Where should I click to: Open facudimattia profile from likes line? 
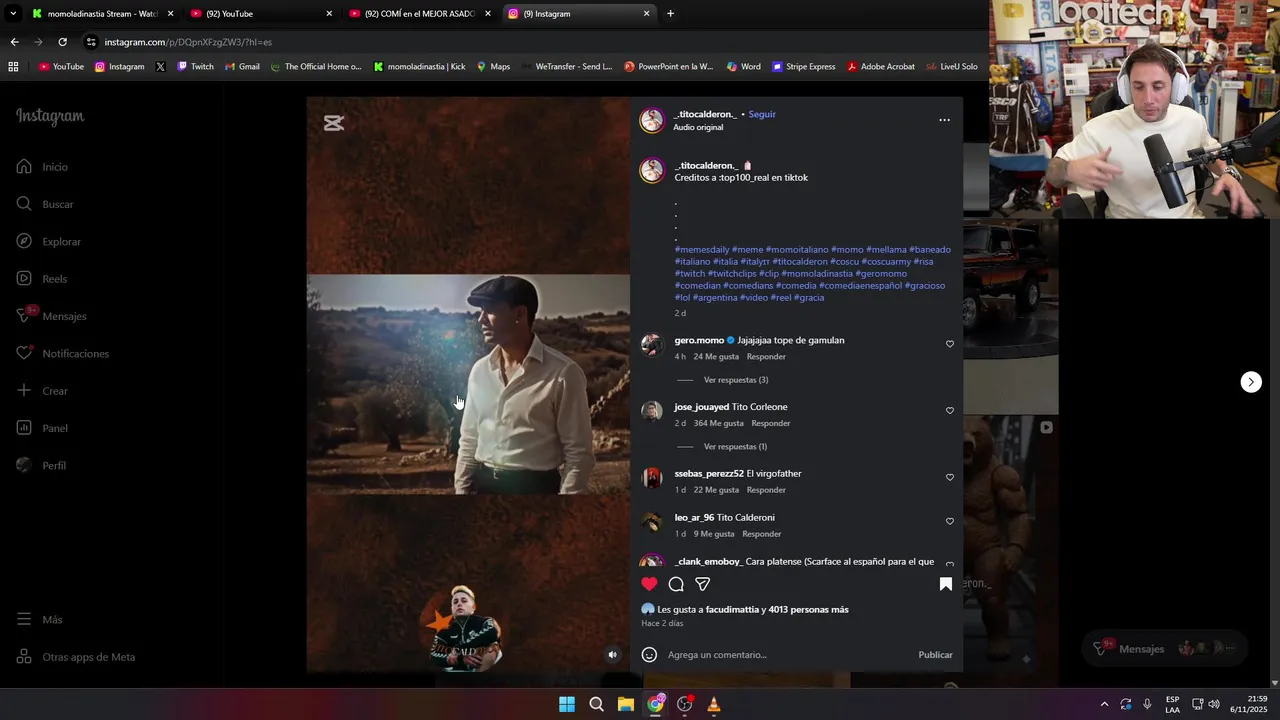click(732, 610)
